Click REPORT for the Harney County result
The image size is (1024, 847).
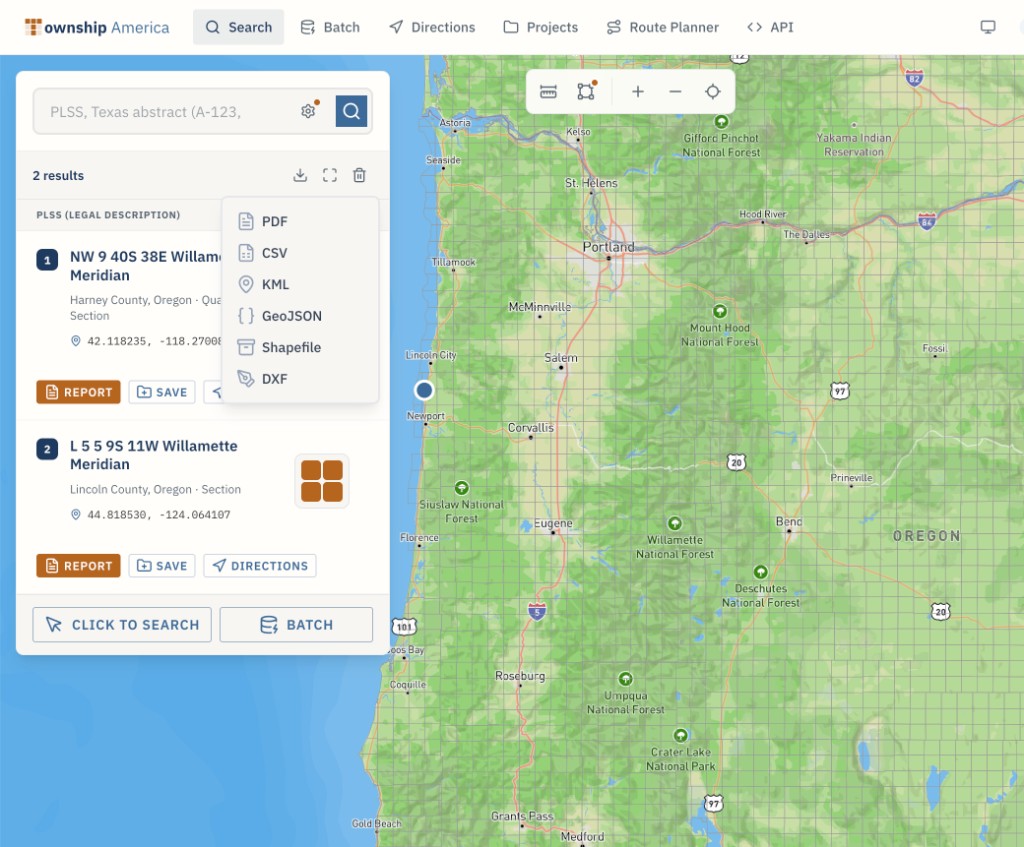(78, 392)
